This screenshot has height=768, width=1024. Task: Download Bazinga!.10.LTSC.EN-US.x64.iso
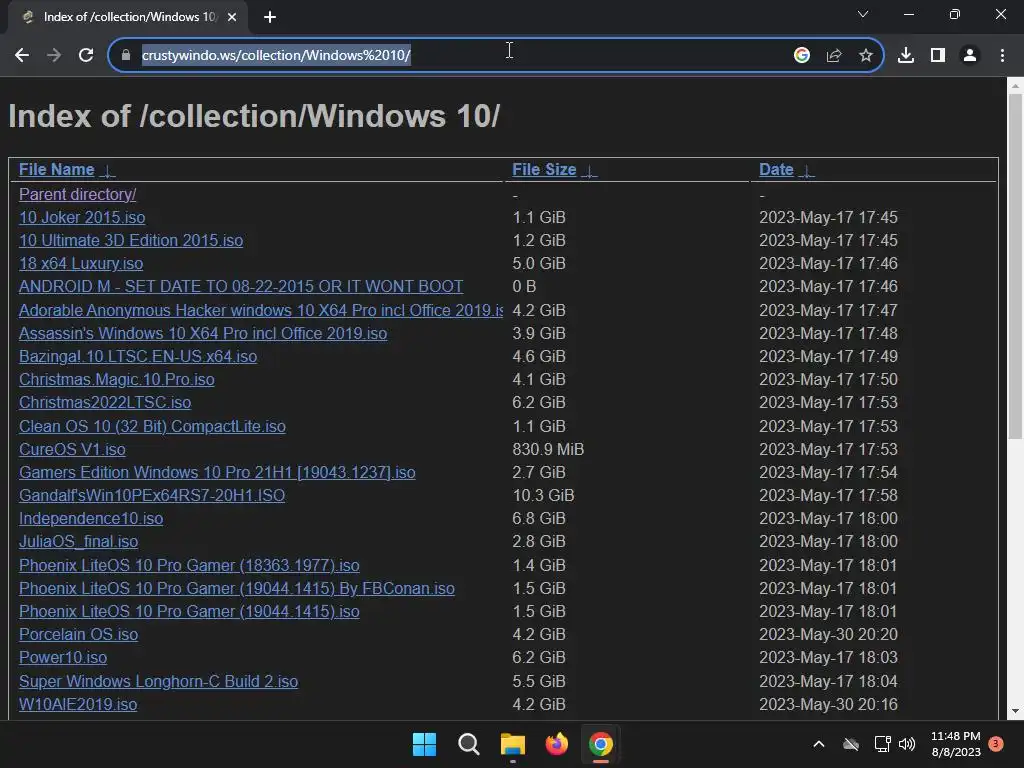click(x=138, y=357)
